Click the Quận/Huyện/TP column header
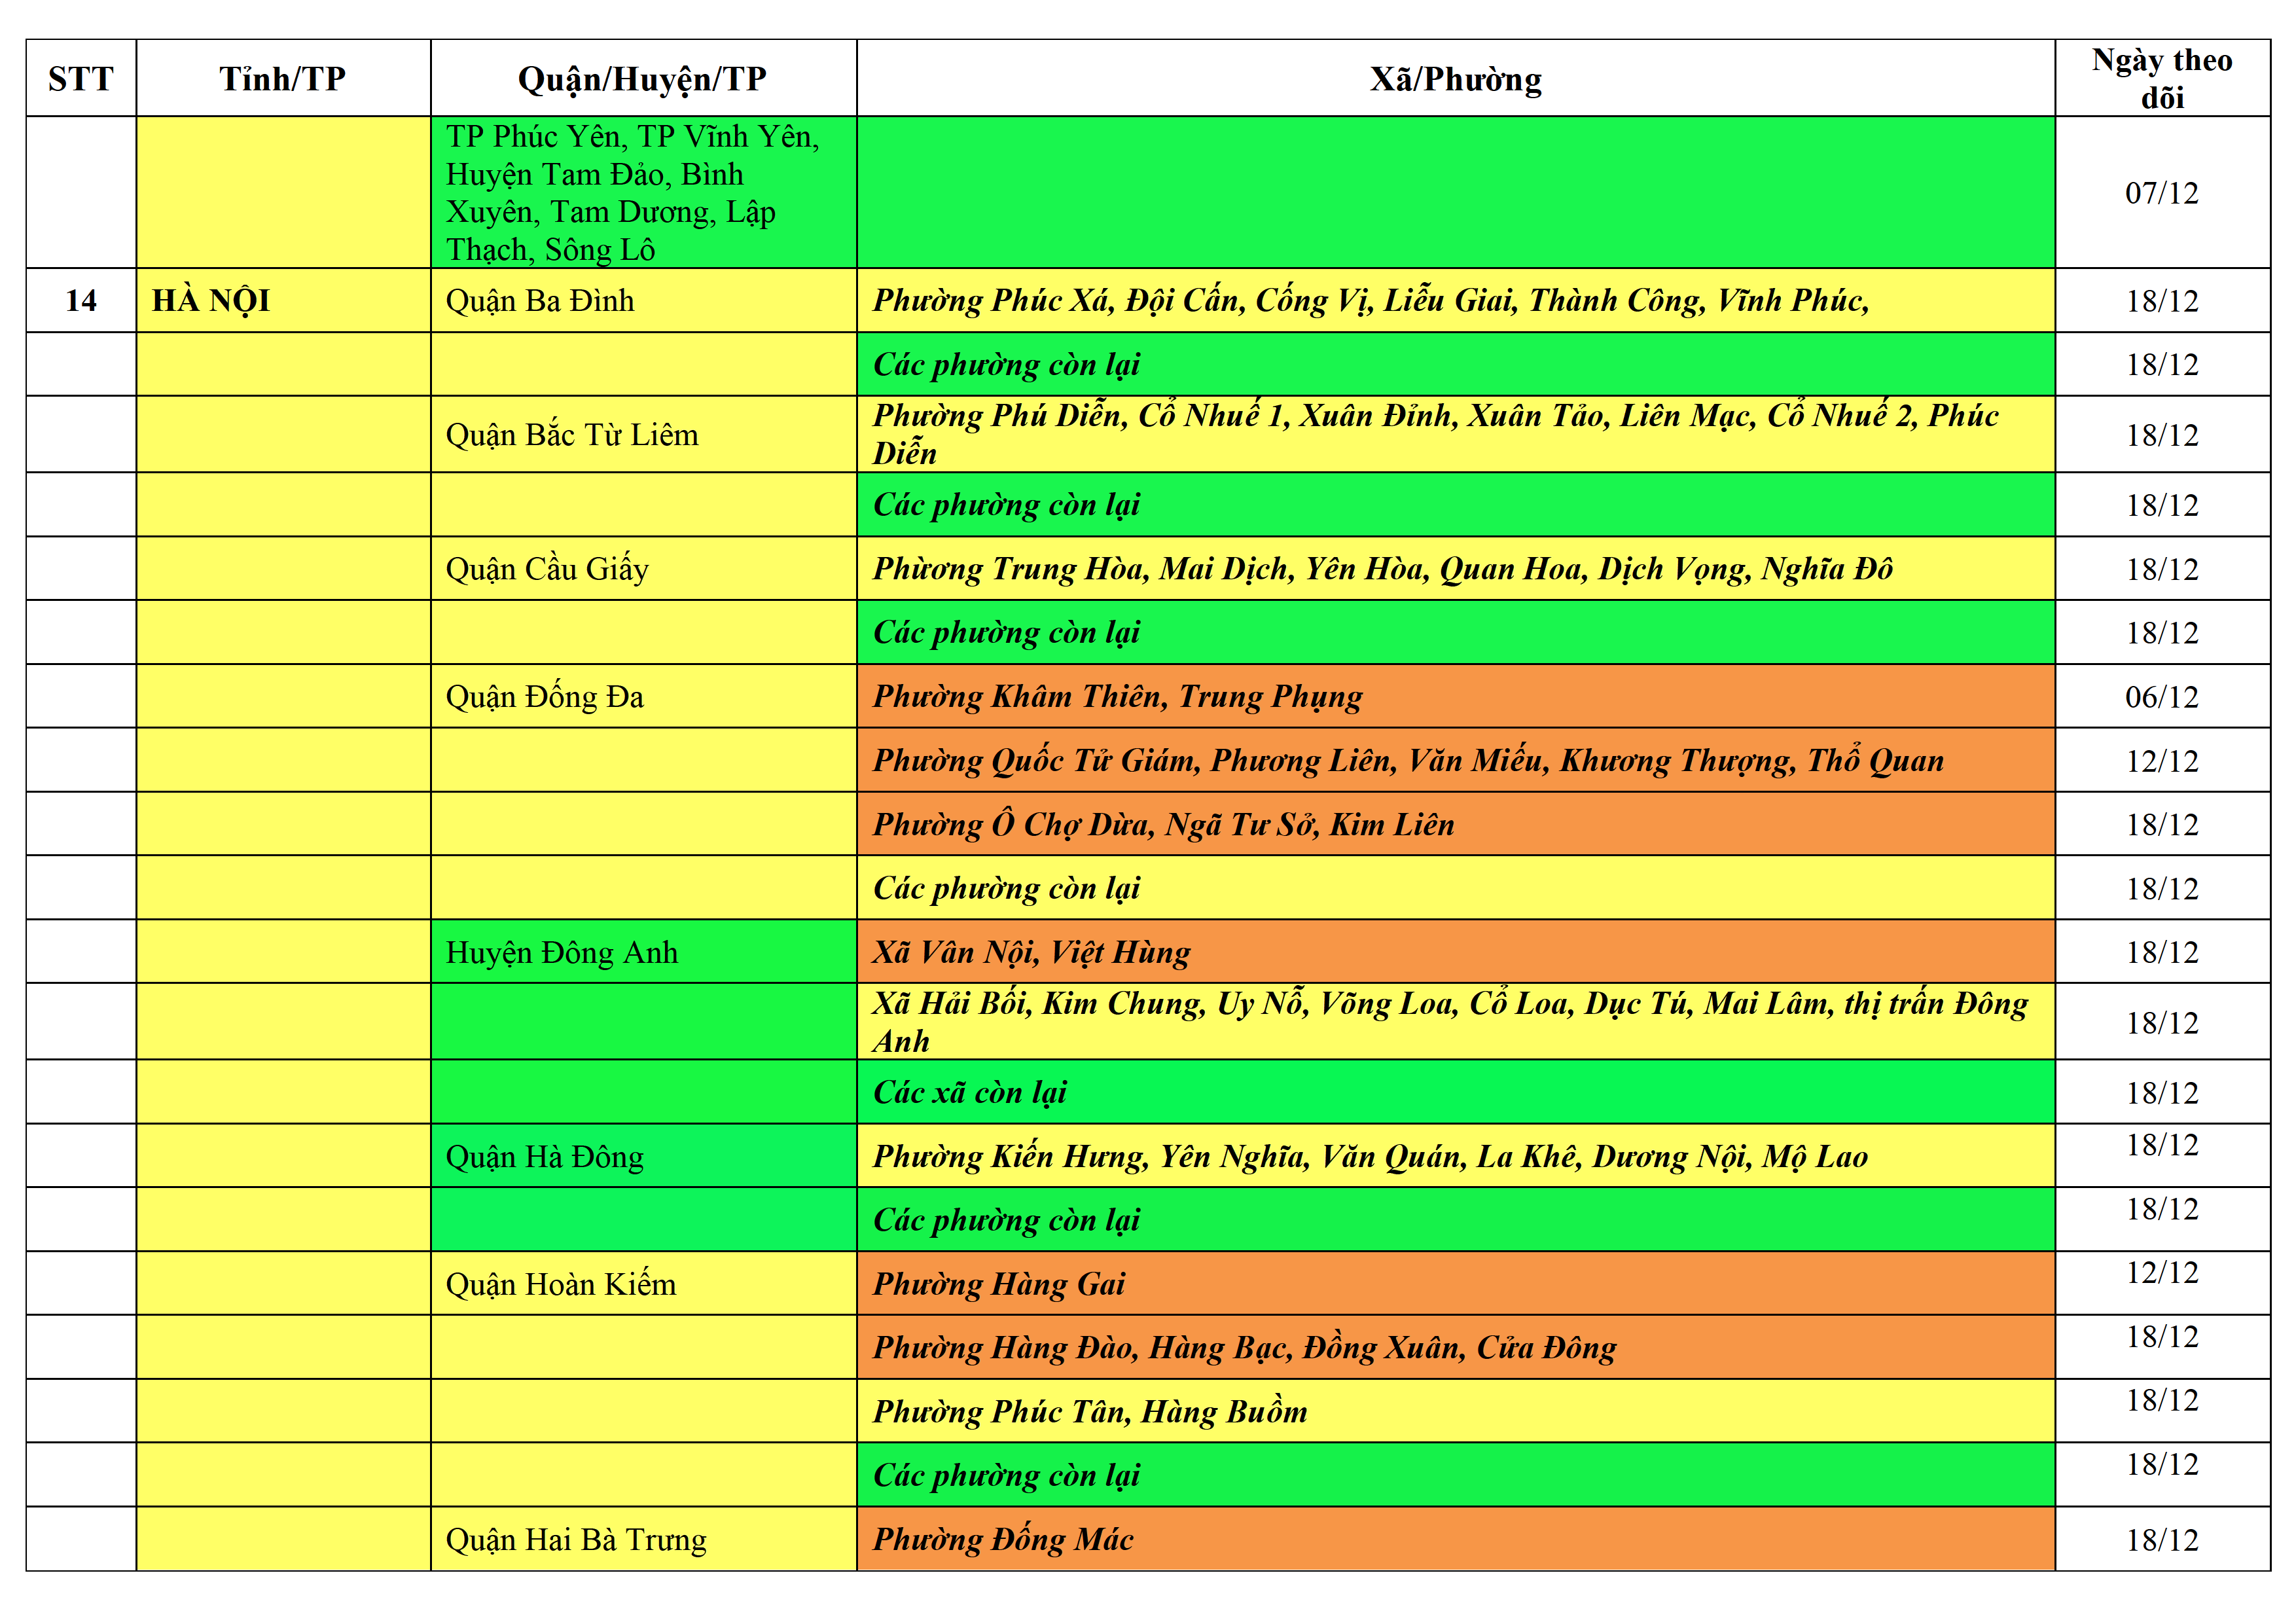 click(x=642, y=78)
